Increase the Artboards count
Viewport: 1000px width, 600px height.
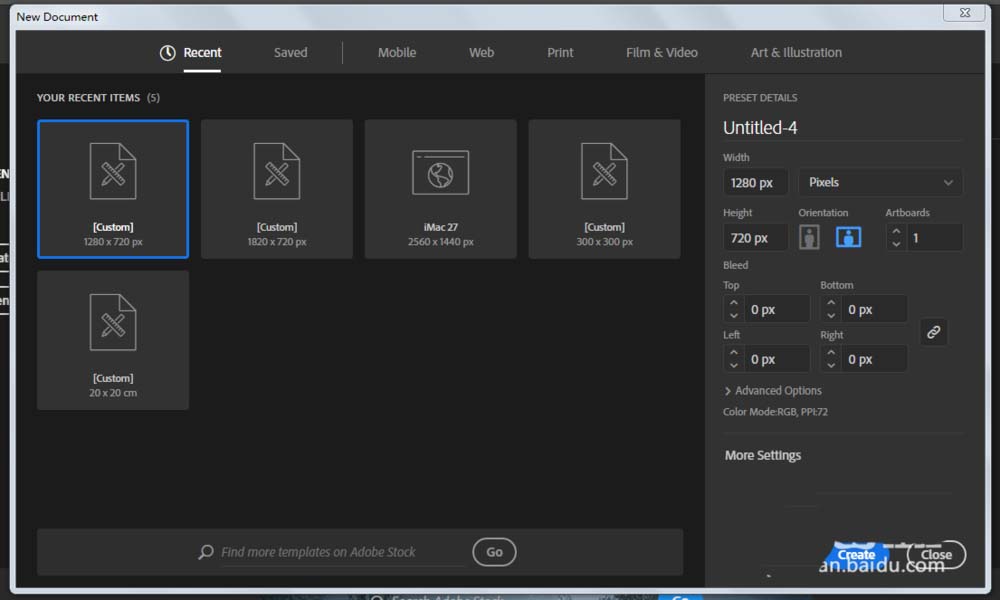pyautogui.click(x=896, y=231)
